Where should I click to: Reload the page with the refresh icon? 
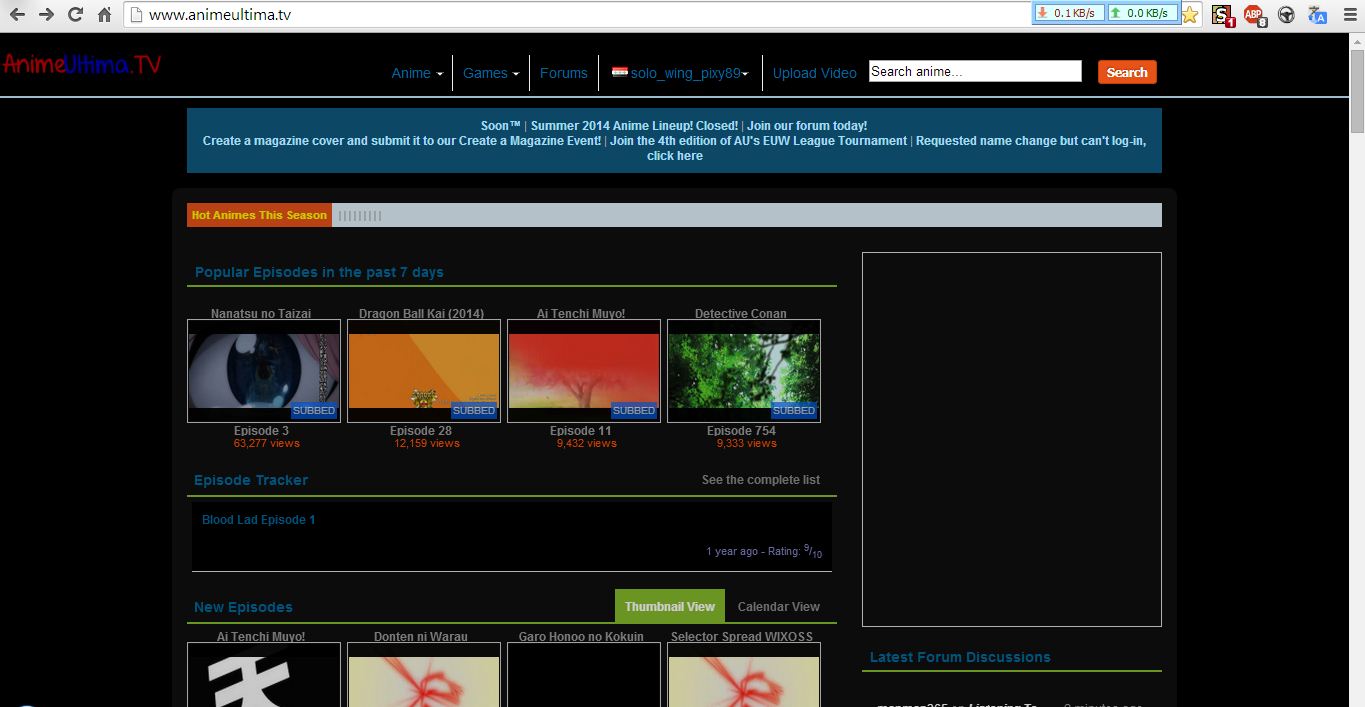75,15
